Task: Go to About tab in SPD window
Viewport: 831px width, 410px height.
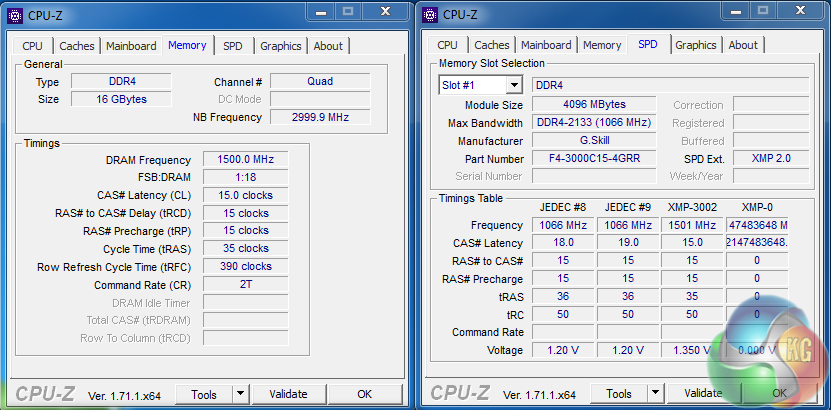Action: tap(743, 45)
